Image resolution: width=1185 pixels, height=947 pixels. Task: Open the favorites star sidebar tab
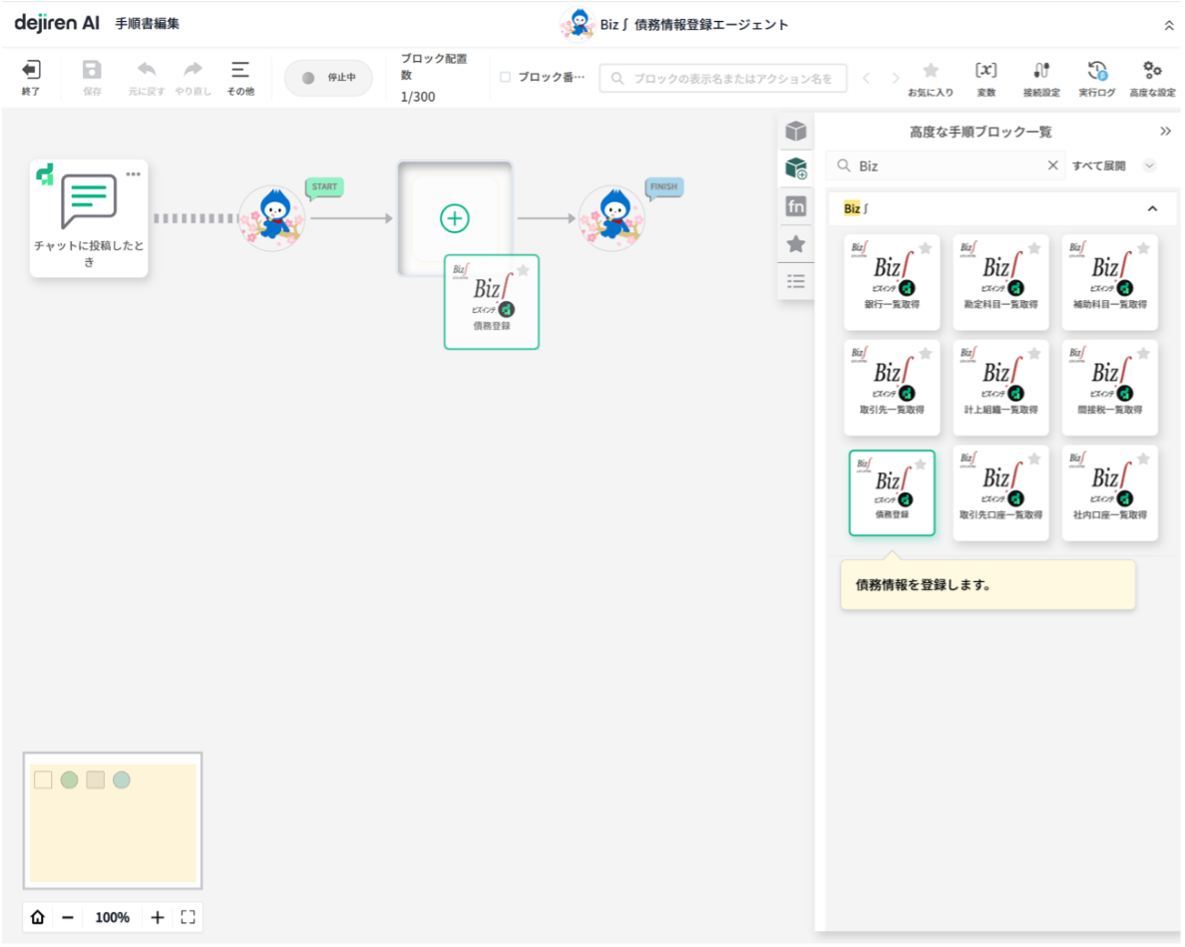[795, 243]
